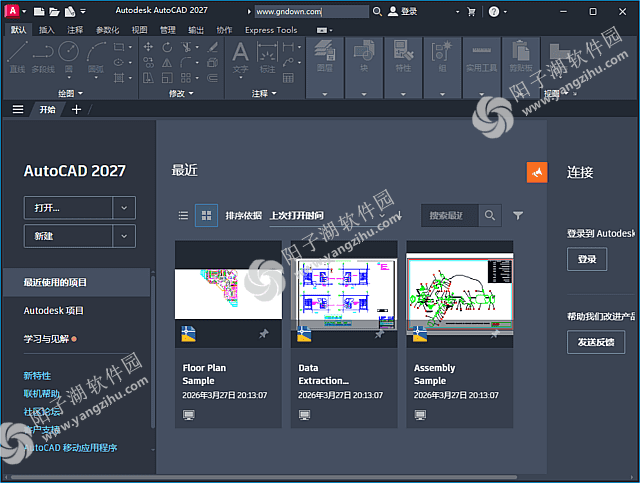
Task: Switch to the Manage (管理) ribbon tab
Action: coord(168,30)
